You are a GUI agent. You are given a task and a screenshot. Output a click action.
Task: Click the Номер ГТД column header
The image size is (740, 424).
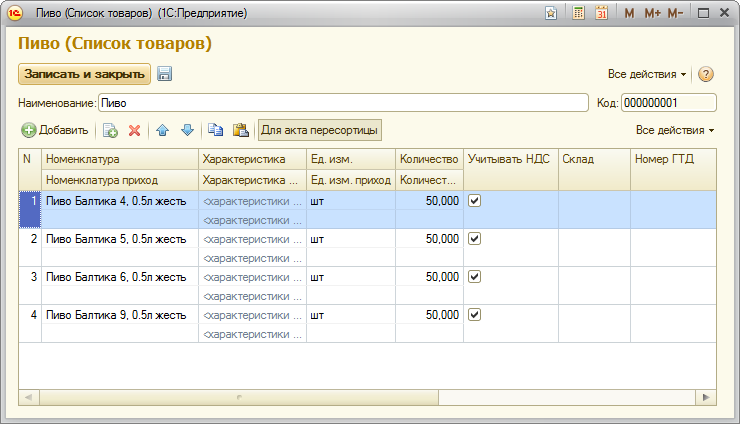673,169
